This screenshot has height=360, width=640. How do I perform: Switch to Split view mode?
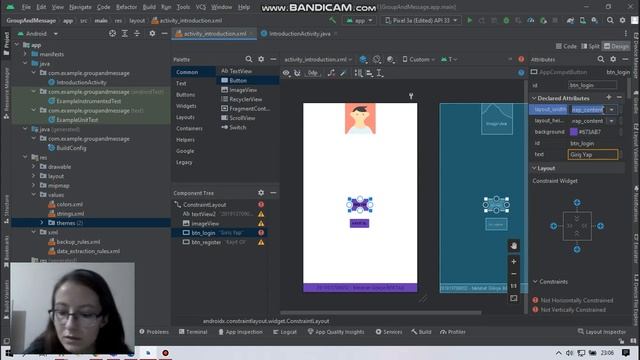pos(590,46)
